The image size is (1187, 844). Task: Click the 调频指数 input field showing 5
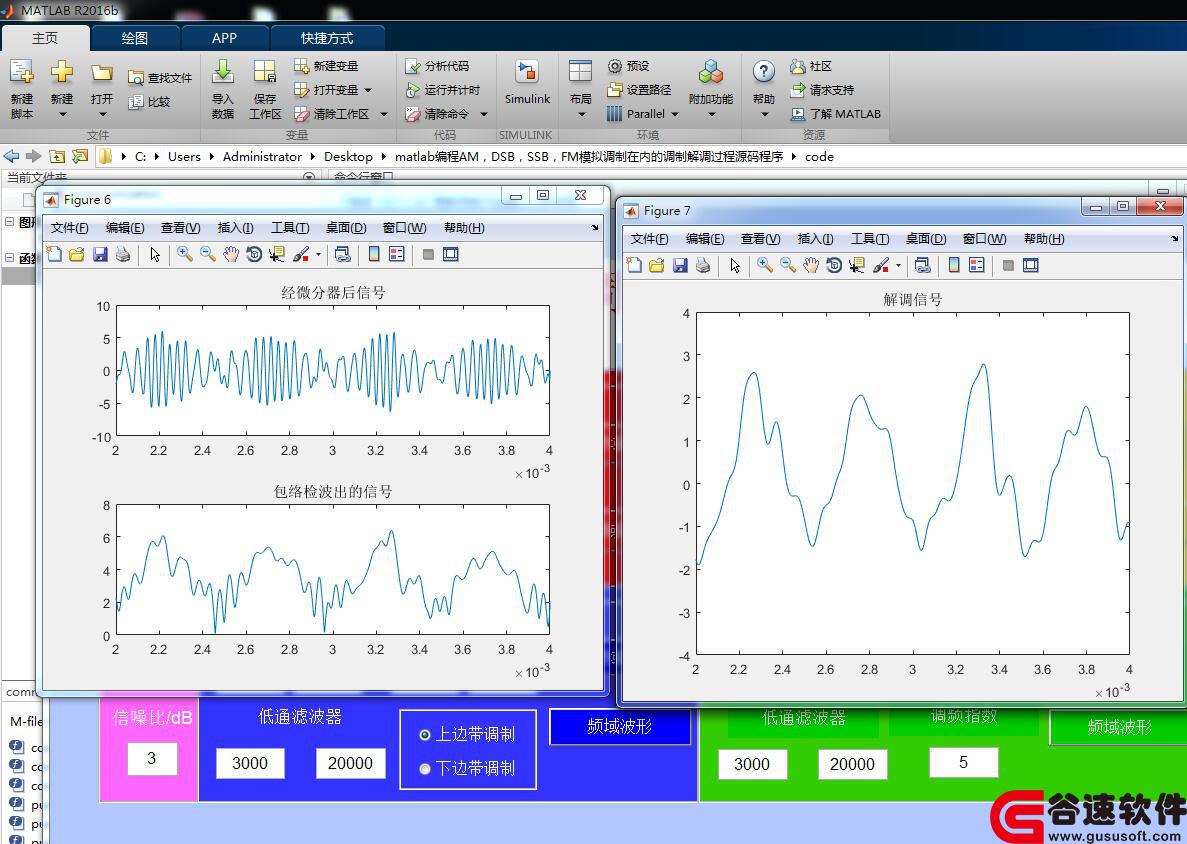pos(964,762)
